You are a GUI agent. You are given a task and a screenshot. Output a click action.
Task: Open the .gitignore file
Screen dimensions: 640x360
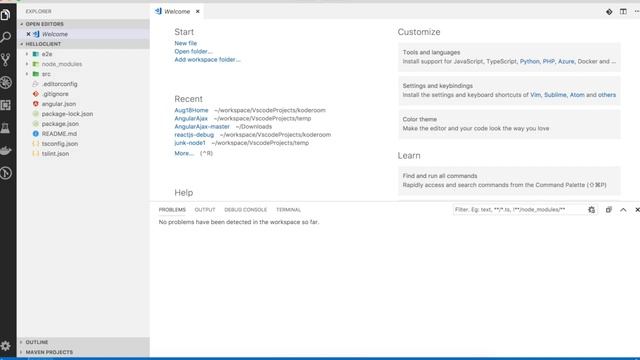(55, 94)
